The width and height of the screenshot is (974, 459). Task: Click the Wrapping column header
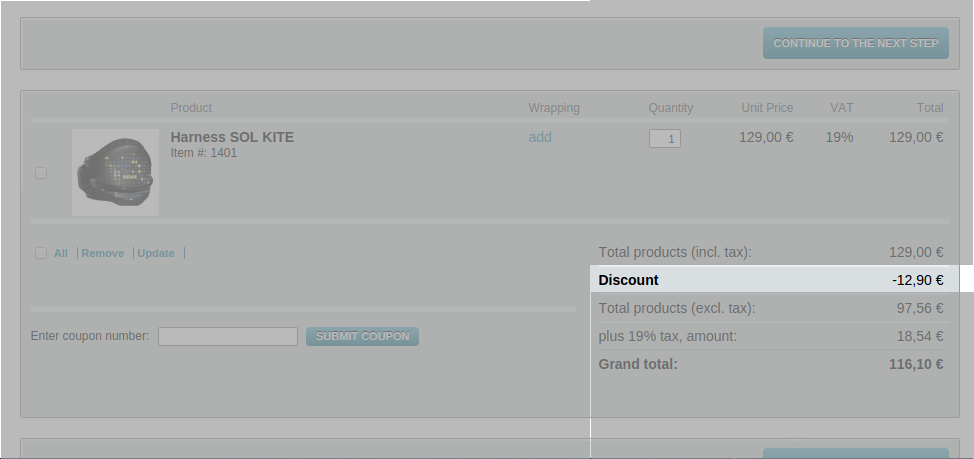tap(554, 108)
